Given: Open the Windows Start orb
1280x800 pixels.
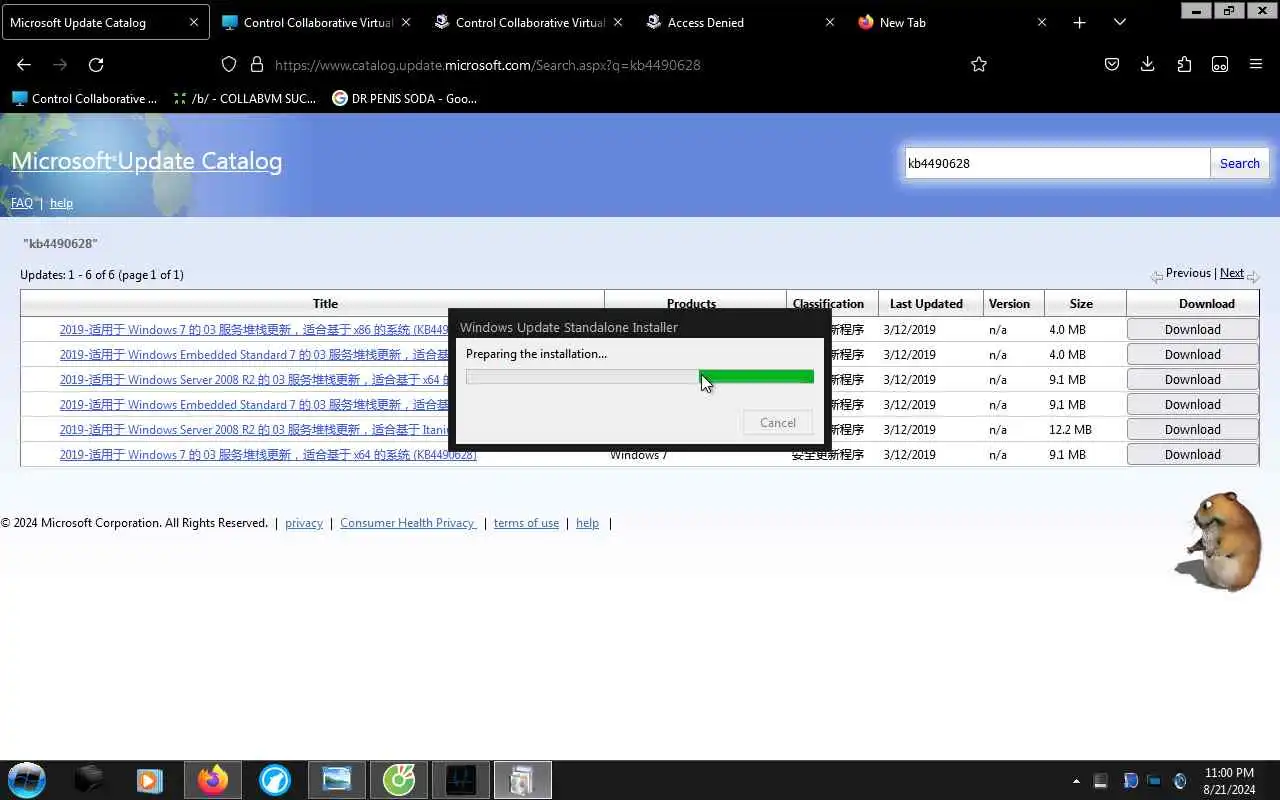Looking at the screenshot, I should 27,780.
